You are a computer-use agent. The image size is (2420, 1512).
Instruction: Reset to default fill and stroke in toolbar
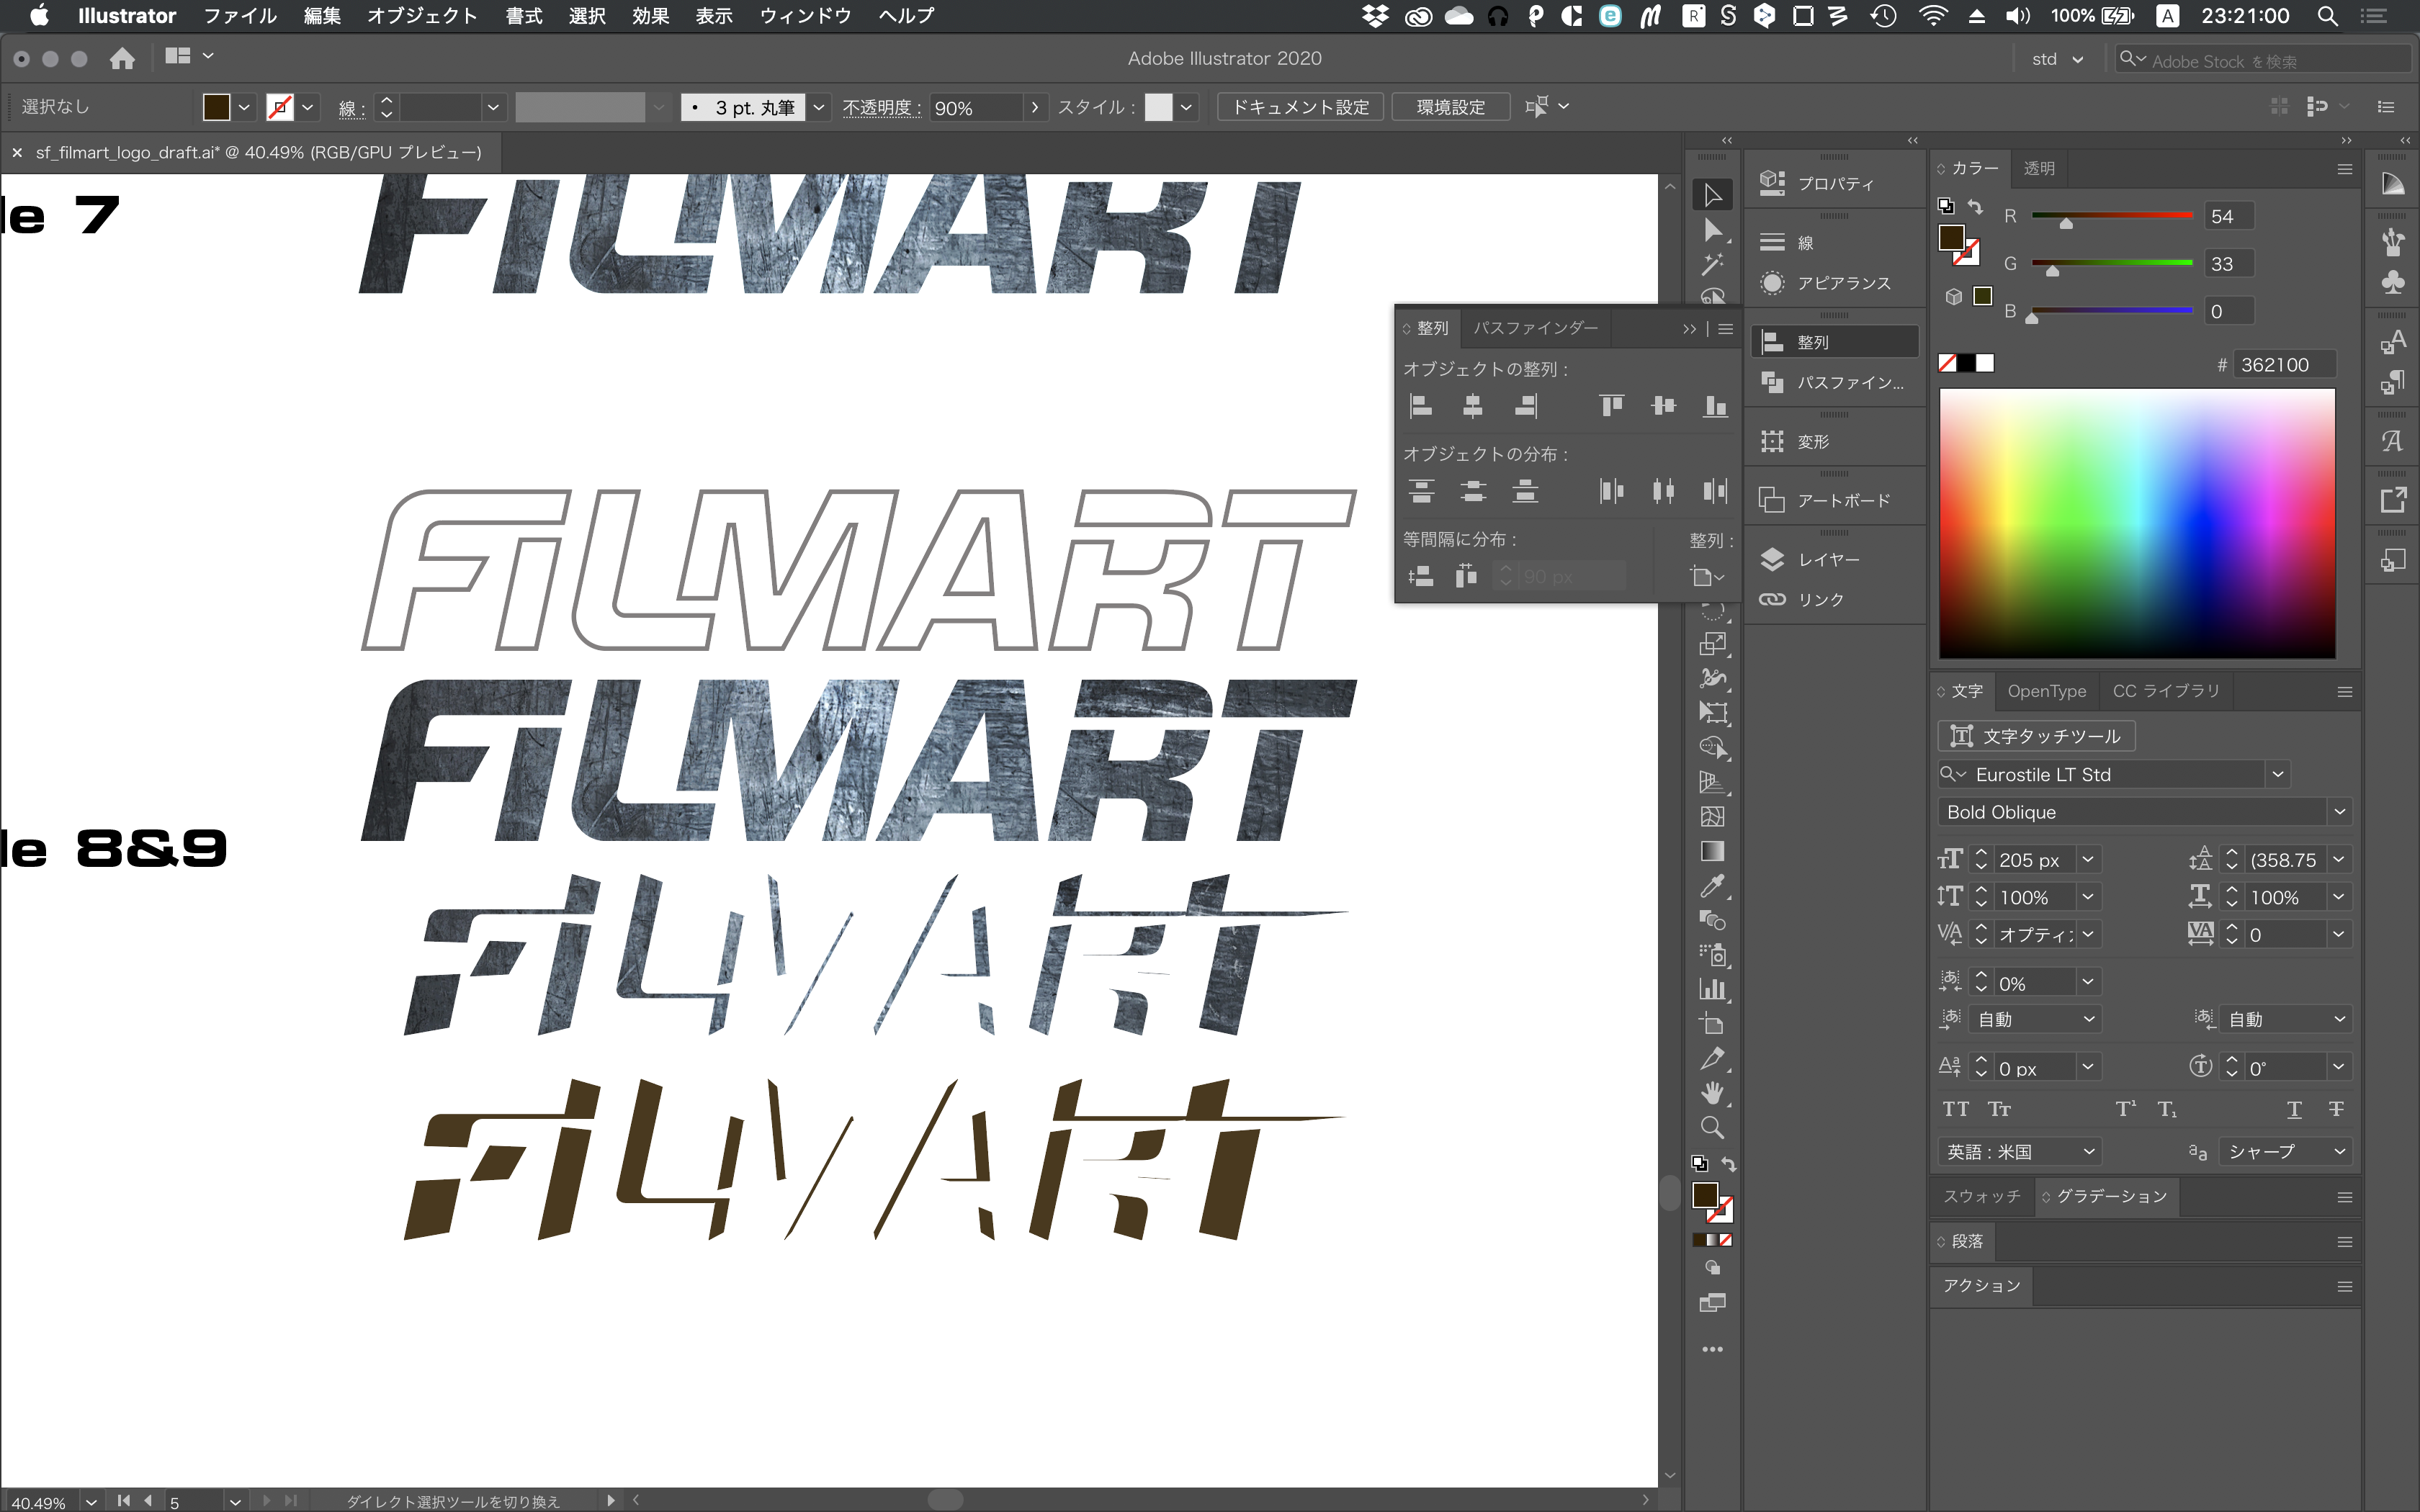coord(1699,1164)
